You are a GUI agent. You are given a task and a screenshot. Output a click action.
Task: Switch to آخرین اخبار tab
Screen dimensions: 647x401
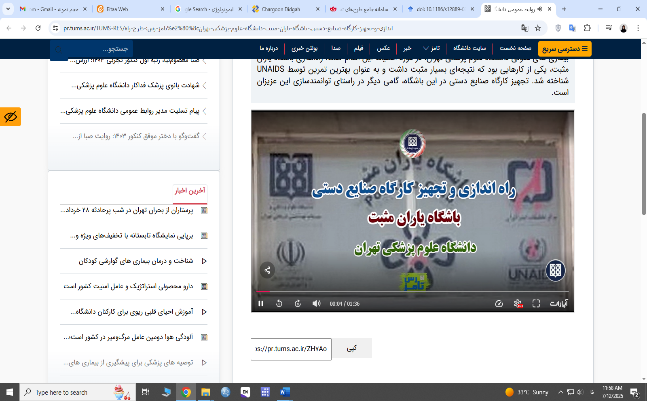tap(190, 191)
